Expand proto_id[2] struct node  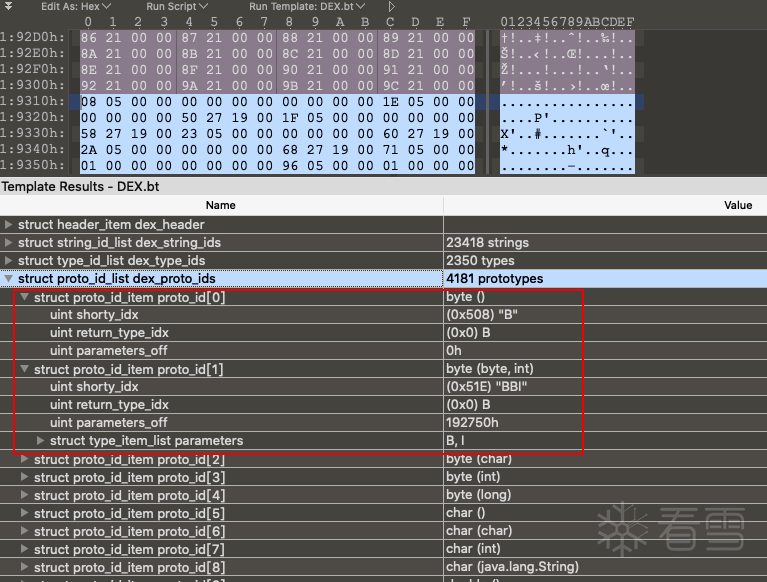24,459
